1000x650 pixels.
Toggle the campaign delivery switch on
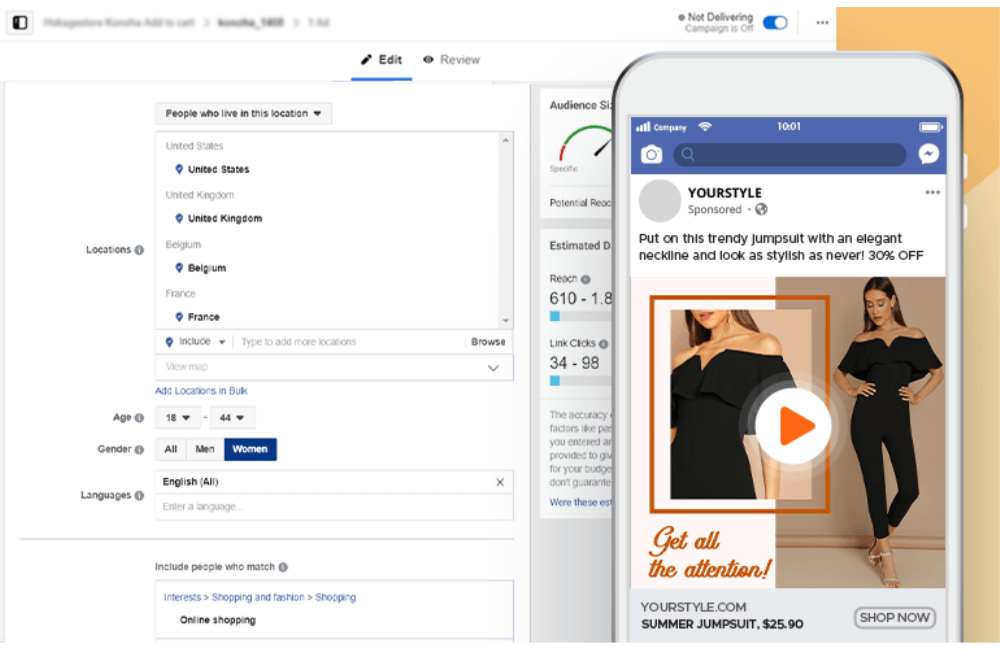[x=775, y=20]
